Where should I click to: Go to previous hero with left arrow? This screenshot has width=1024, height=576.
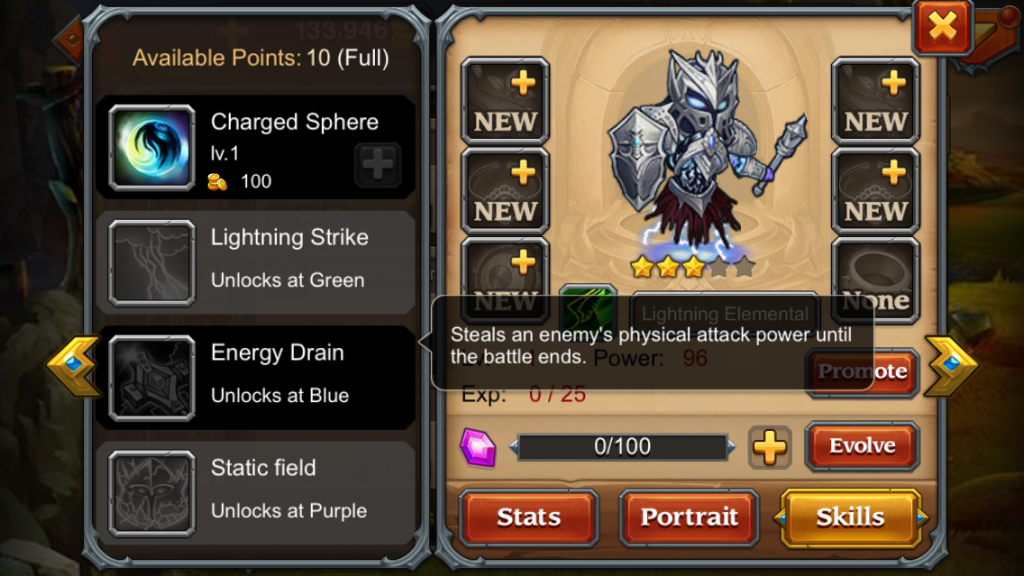click(74, 366)
